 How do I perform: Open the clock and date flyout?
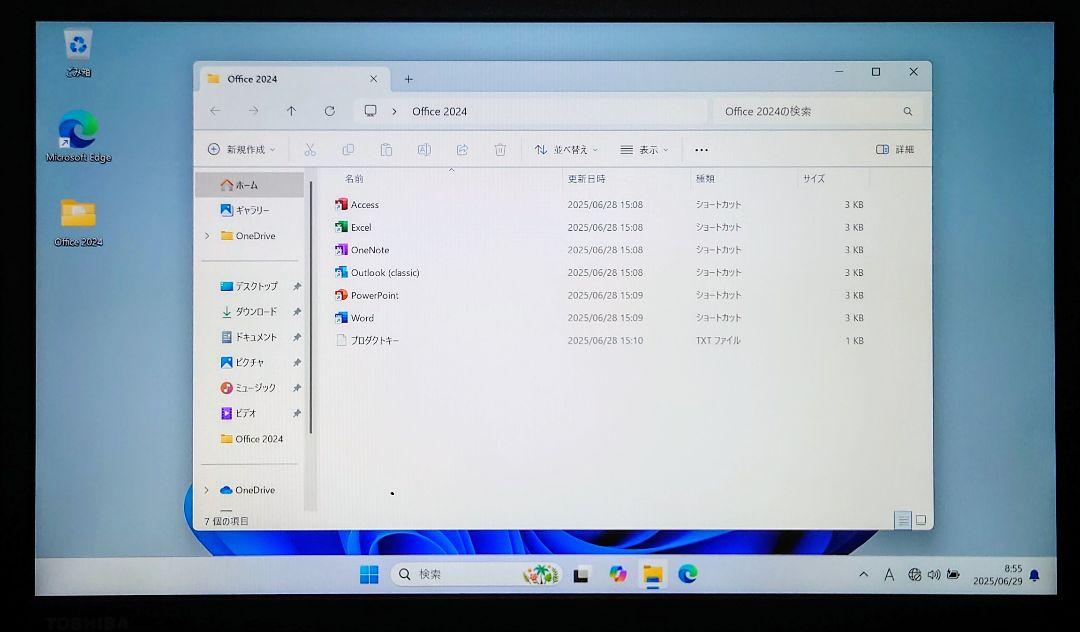[998, 575]
